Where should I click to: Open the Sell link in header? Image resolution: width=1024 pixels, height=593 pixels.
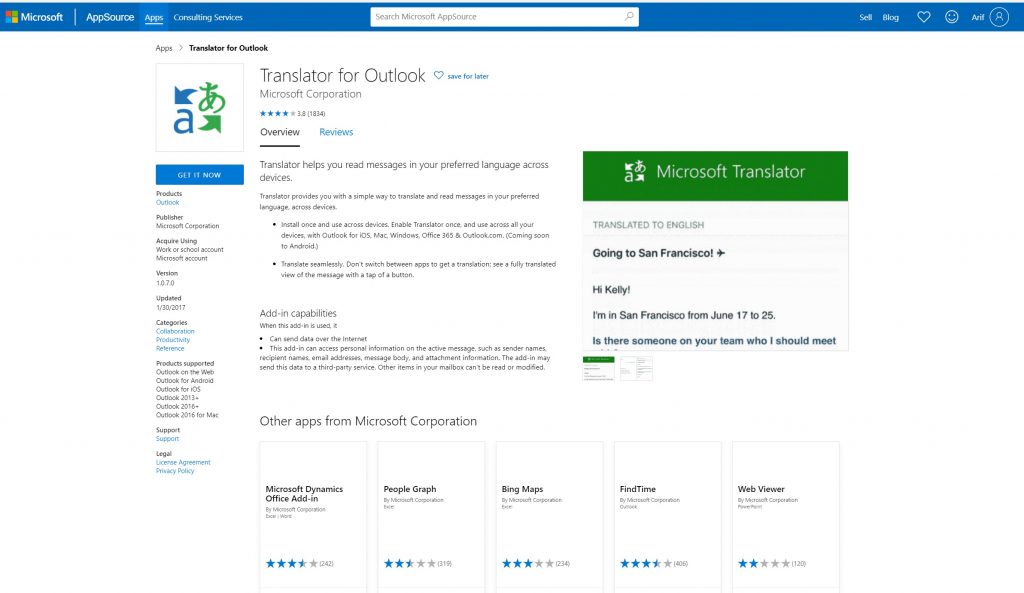(865, 18)
